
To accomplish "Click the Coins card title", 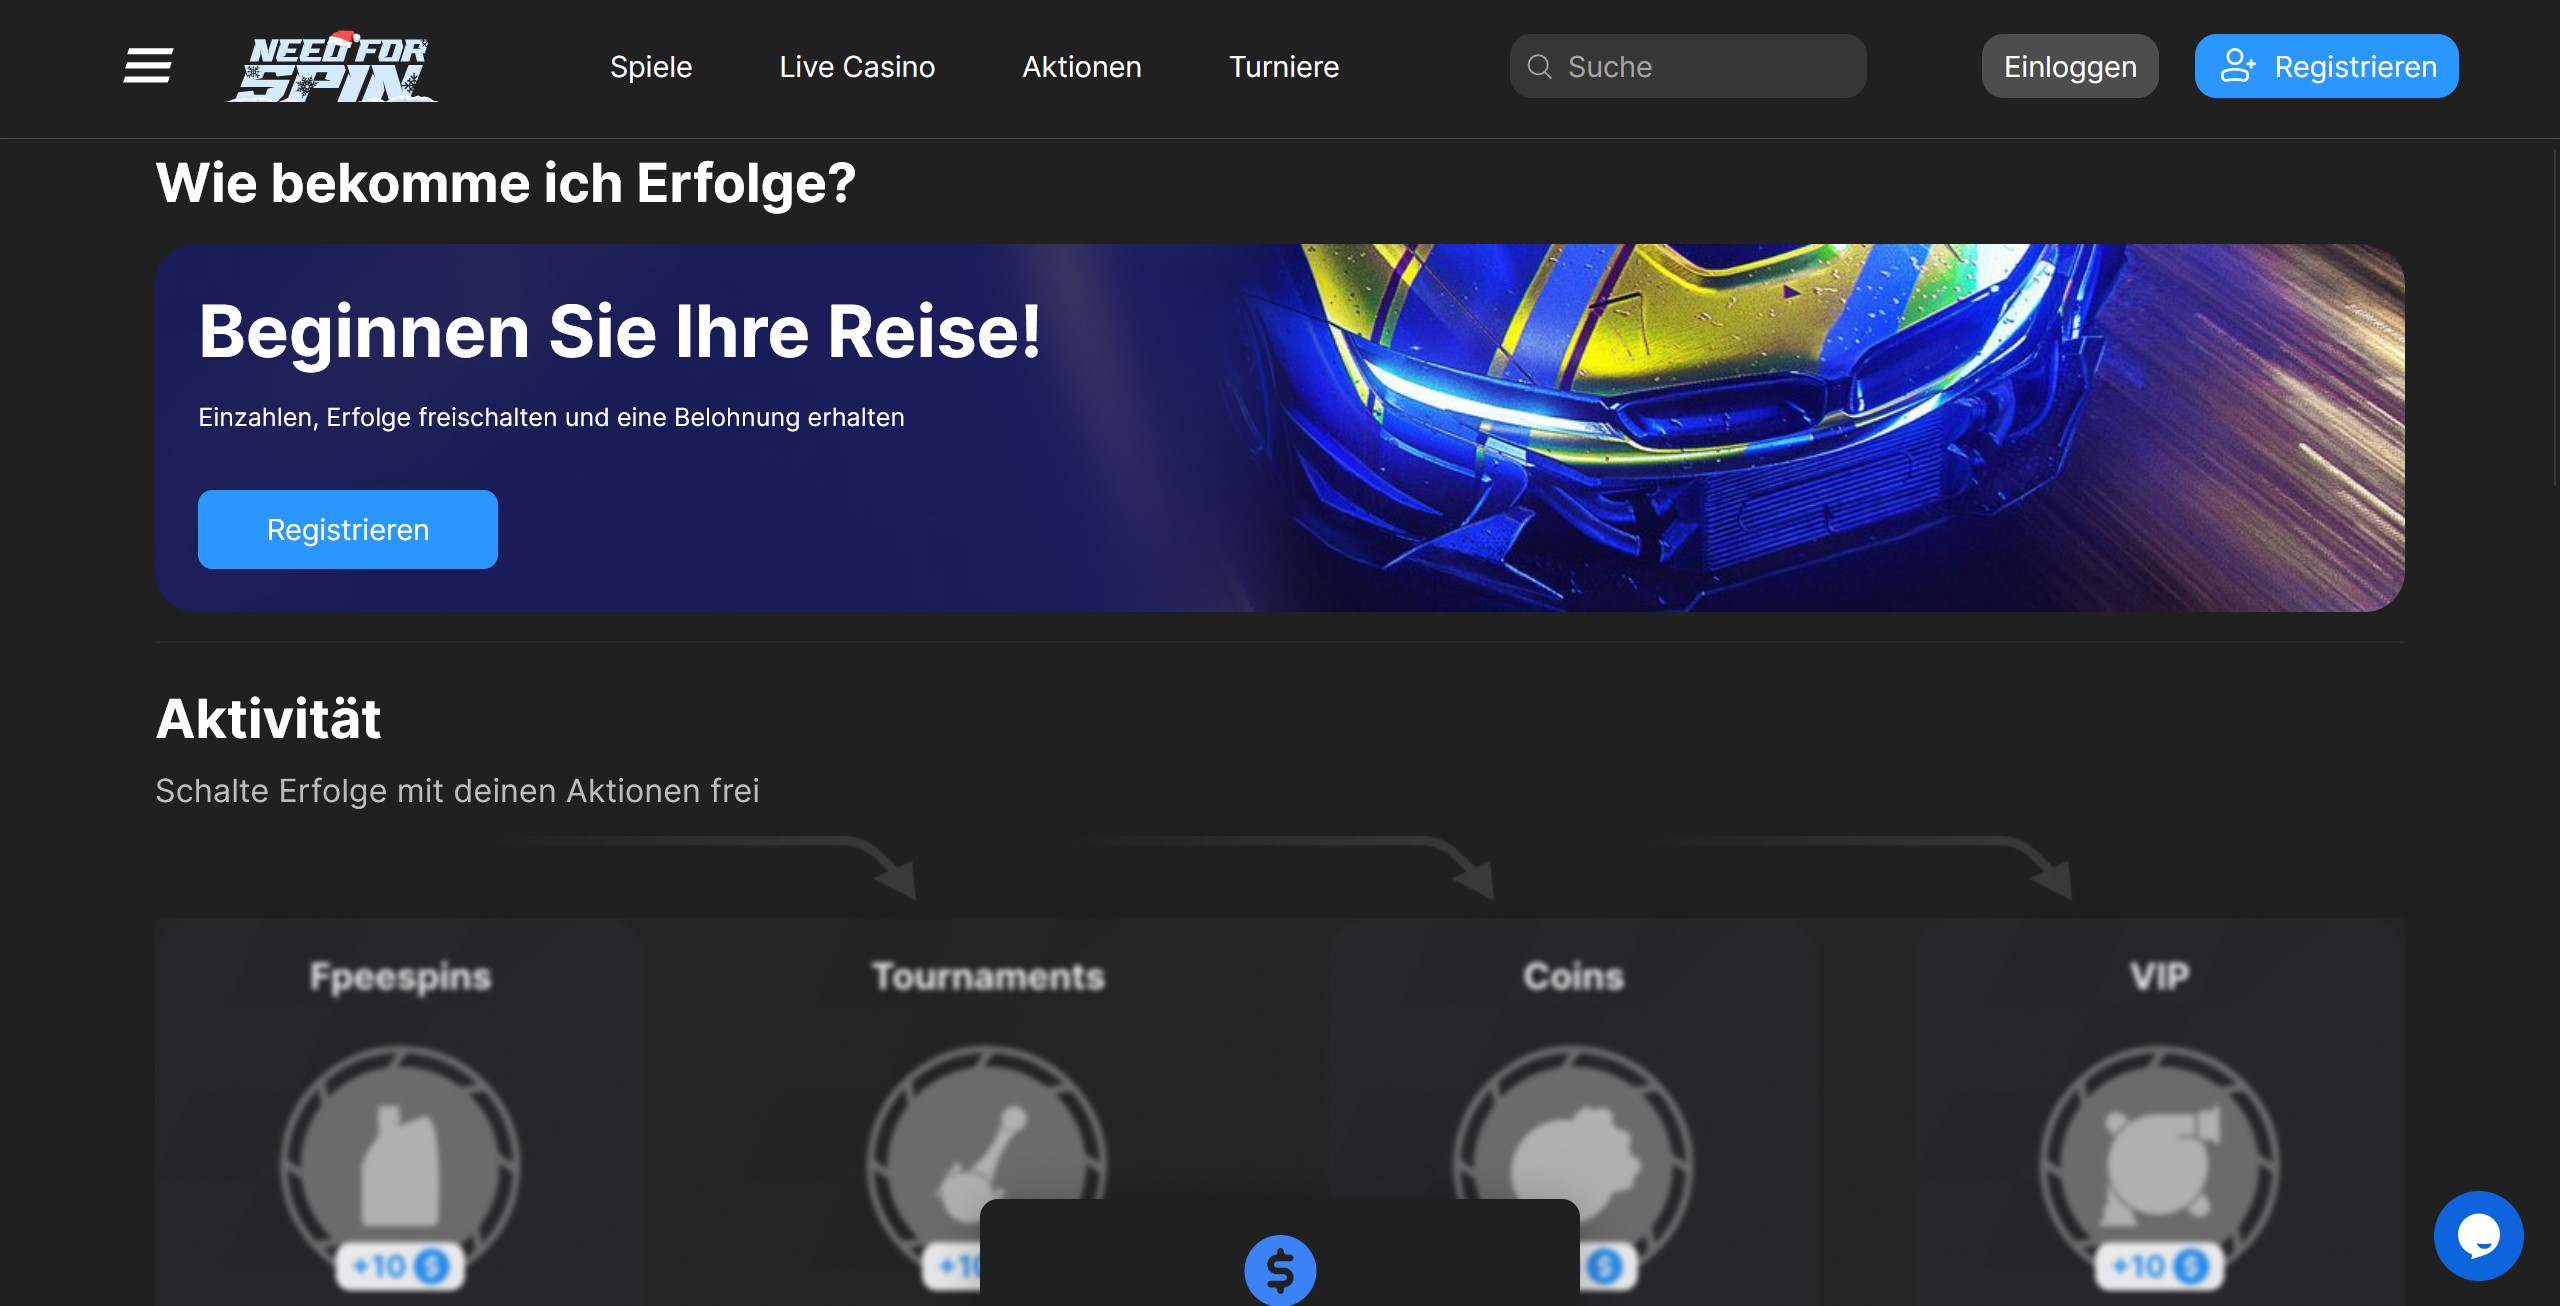I will tap(1573, 976).
